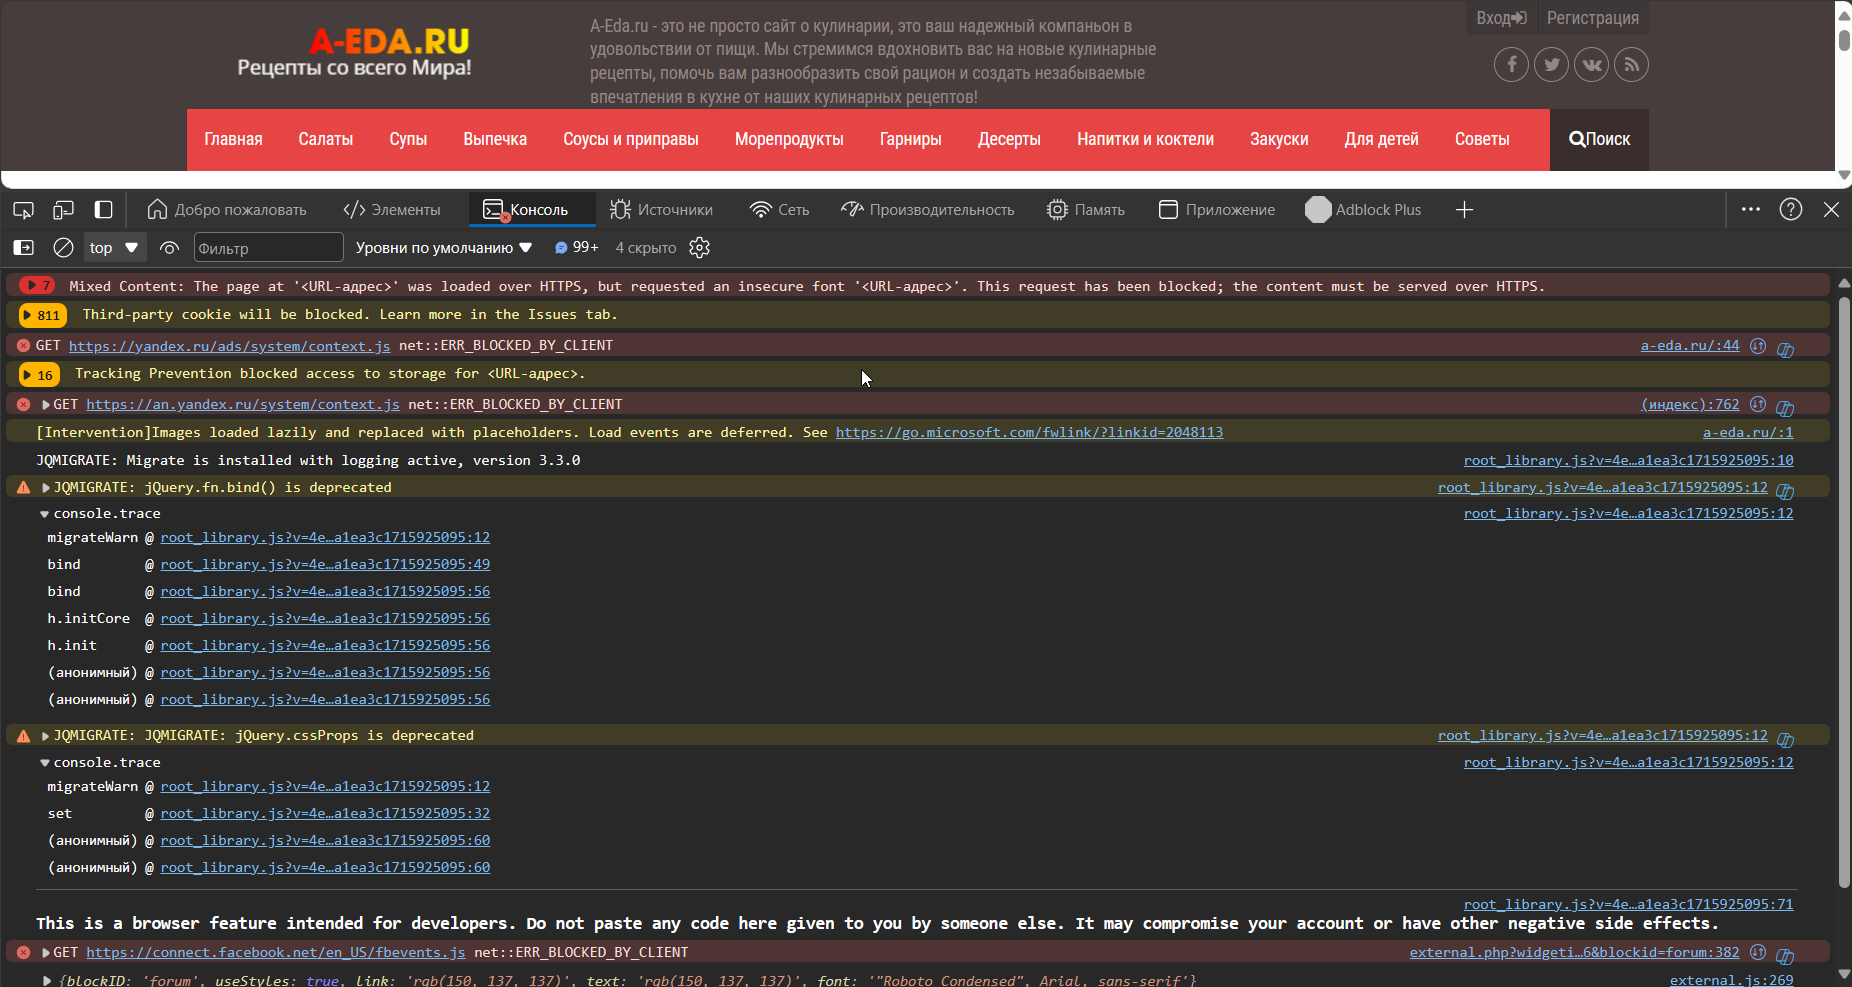The width and height of the screenshot is (1852, 987).
Task: Open the Морепродукты menu item
Action: pos(789,140)
